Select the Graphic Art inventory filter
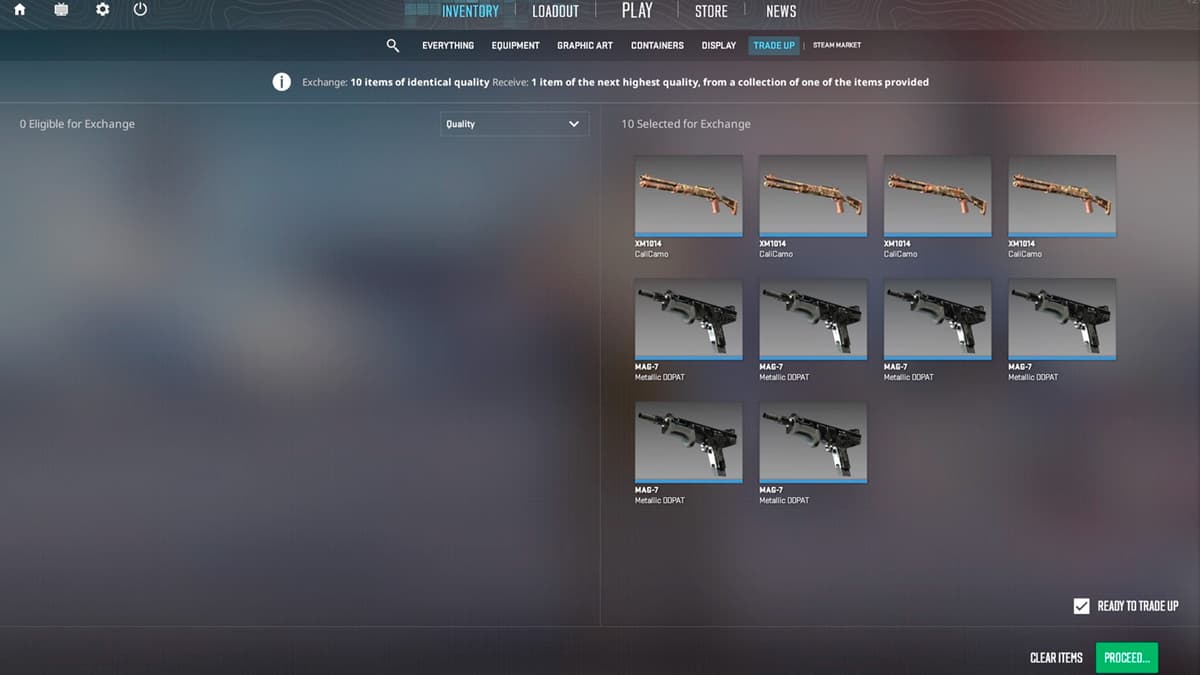 click(x=585, y=46)
